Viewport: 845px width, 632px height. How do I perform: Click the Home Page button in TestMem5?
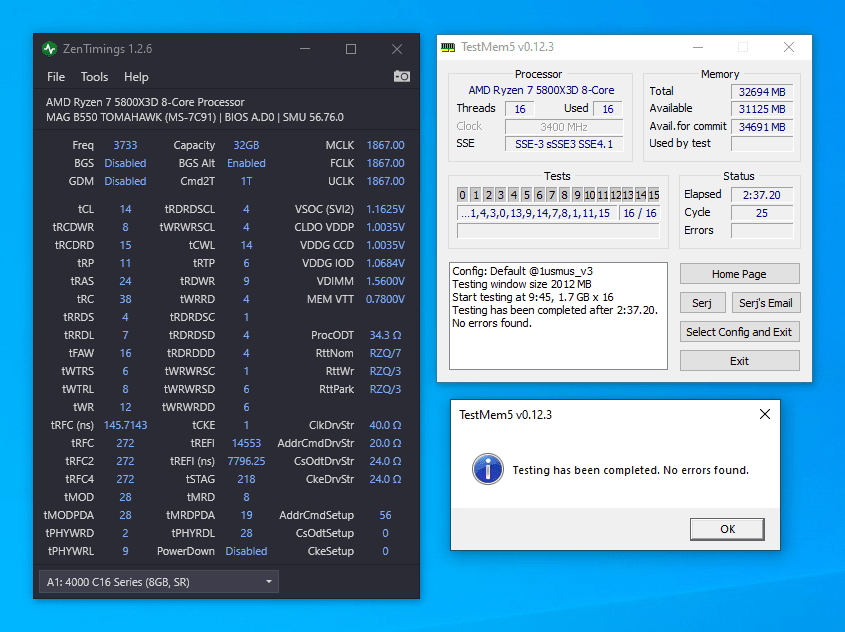tap(739, 274)
